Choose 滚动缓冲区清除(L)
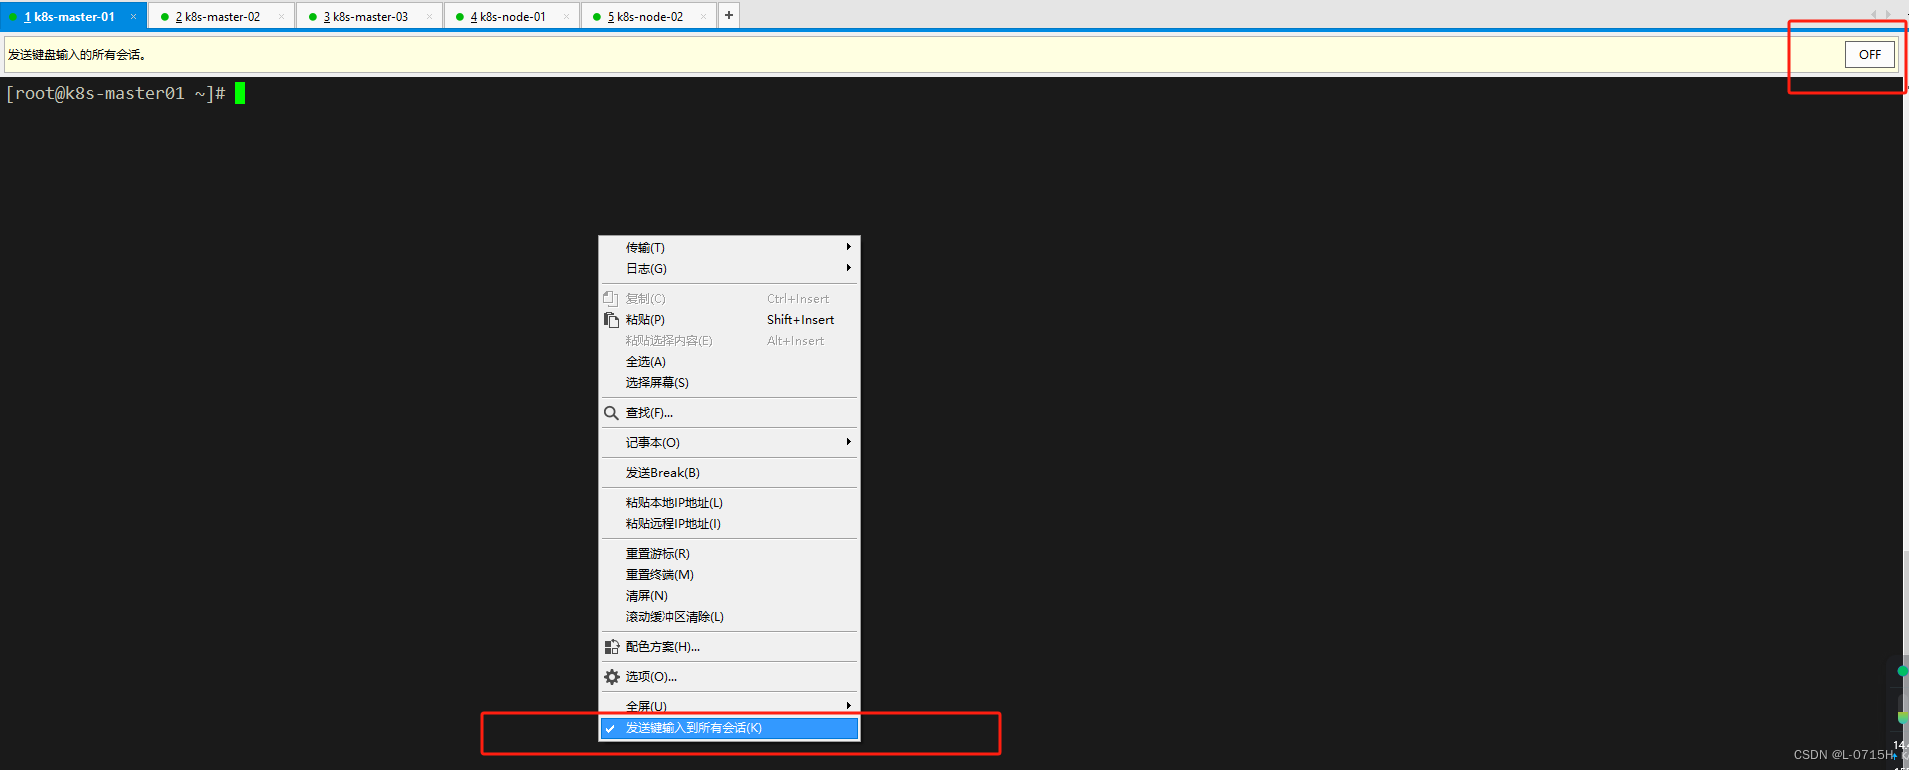 [729, 617]
